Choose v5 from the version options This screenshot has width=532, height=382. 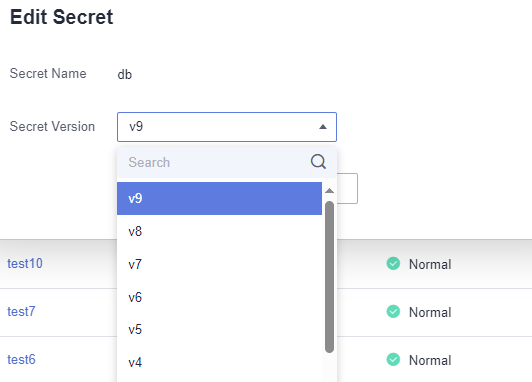[220, 329]
